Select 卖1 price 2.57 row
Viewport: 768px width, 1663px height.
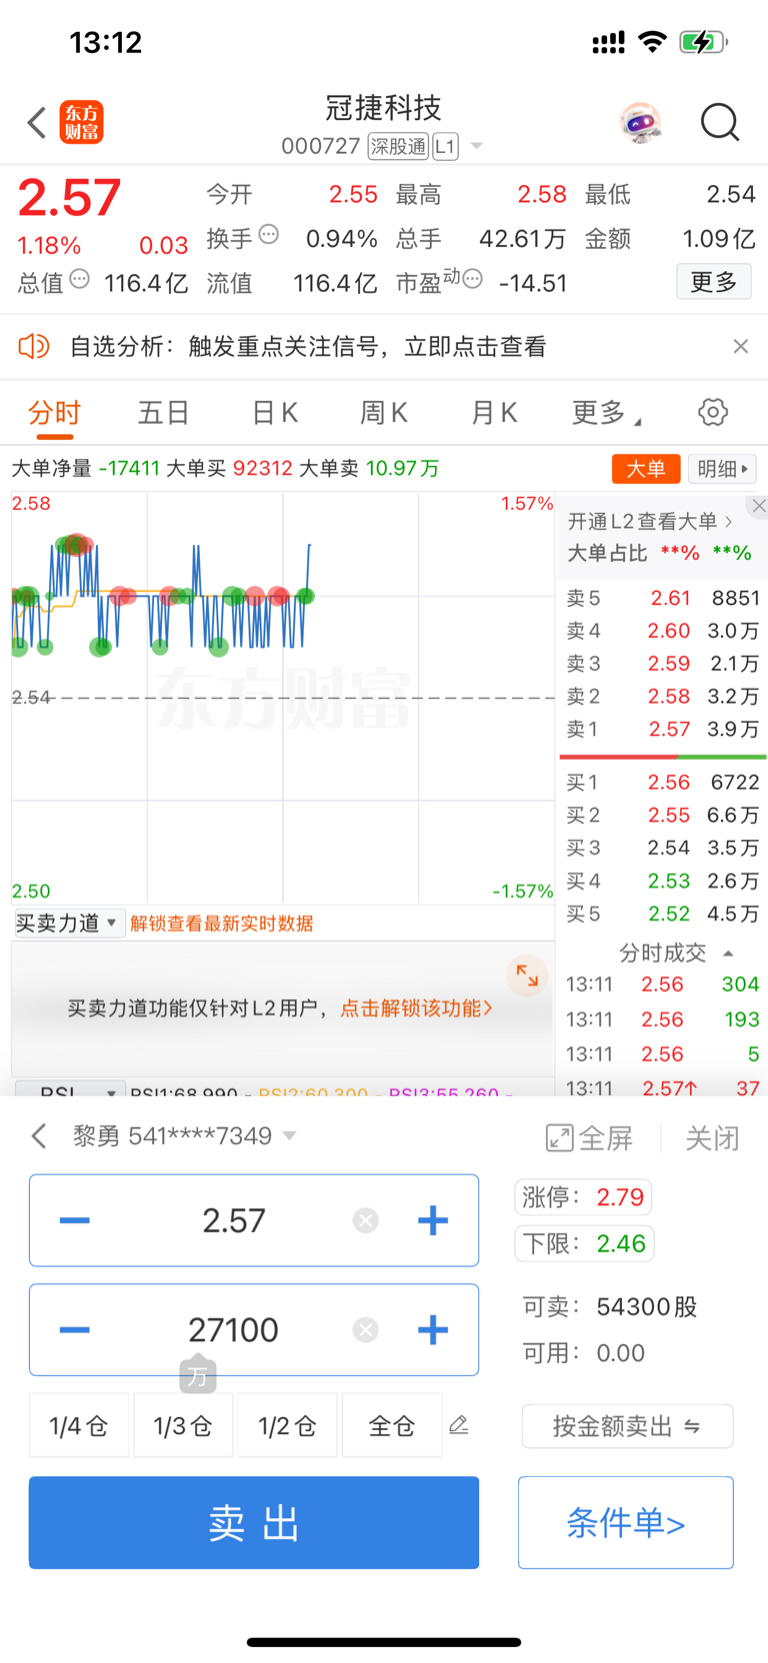662,730
